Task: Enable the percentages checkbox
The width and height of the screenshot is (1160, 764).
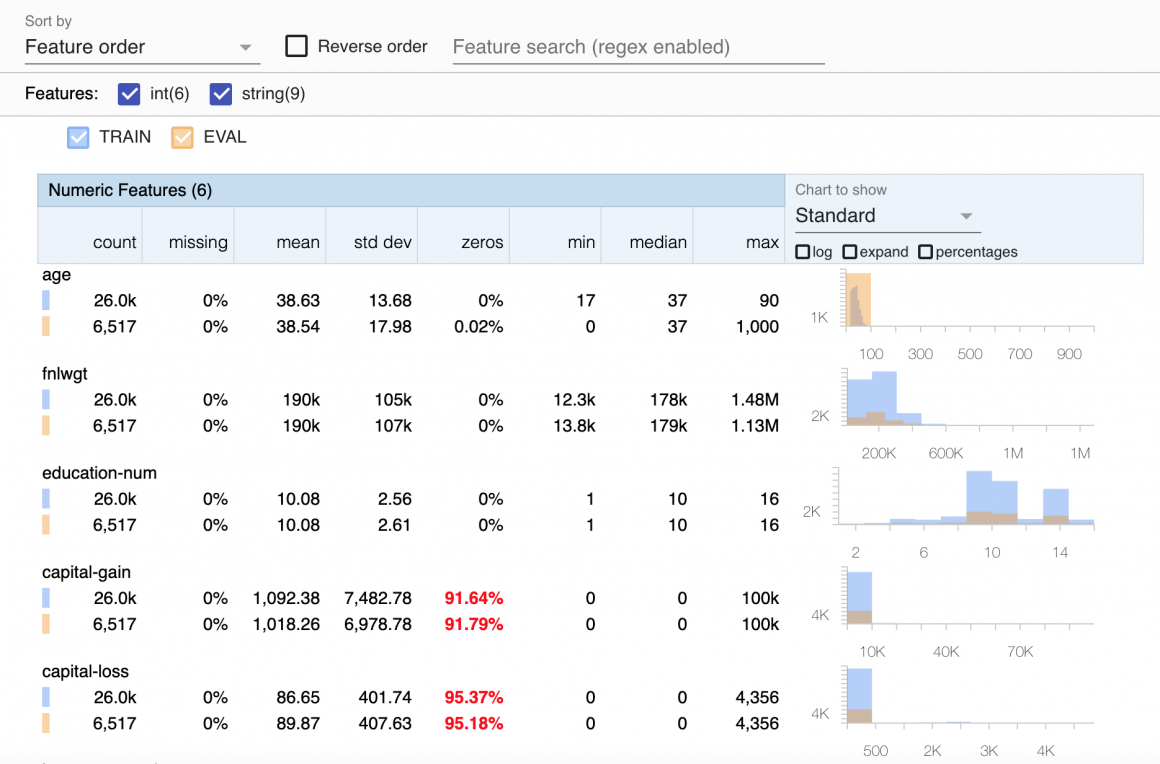Action: click(925, 252)
